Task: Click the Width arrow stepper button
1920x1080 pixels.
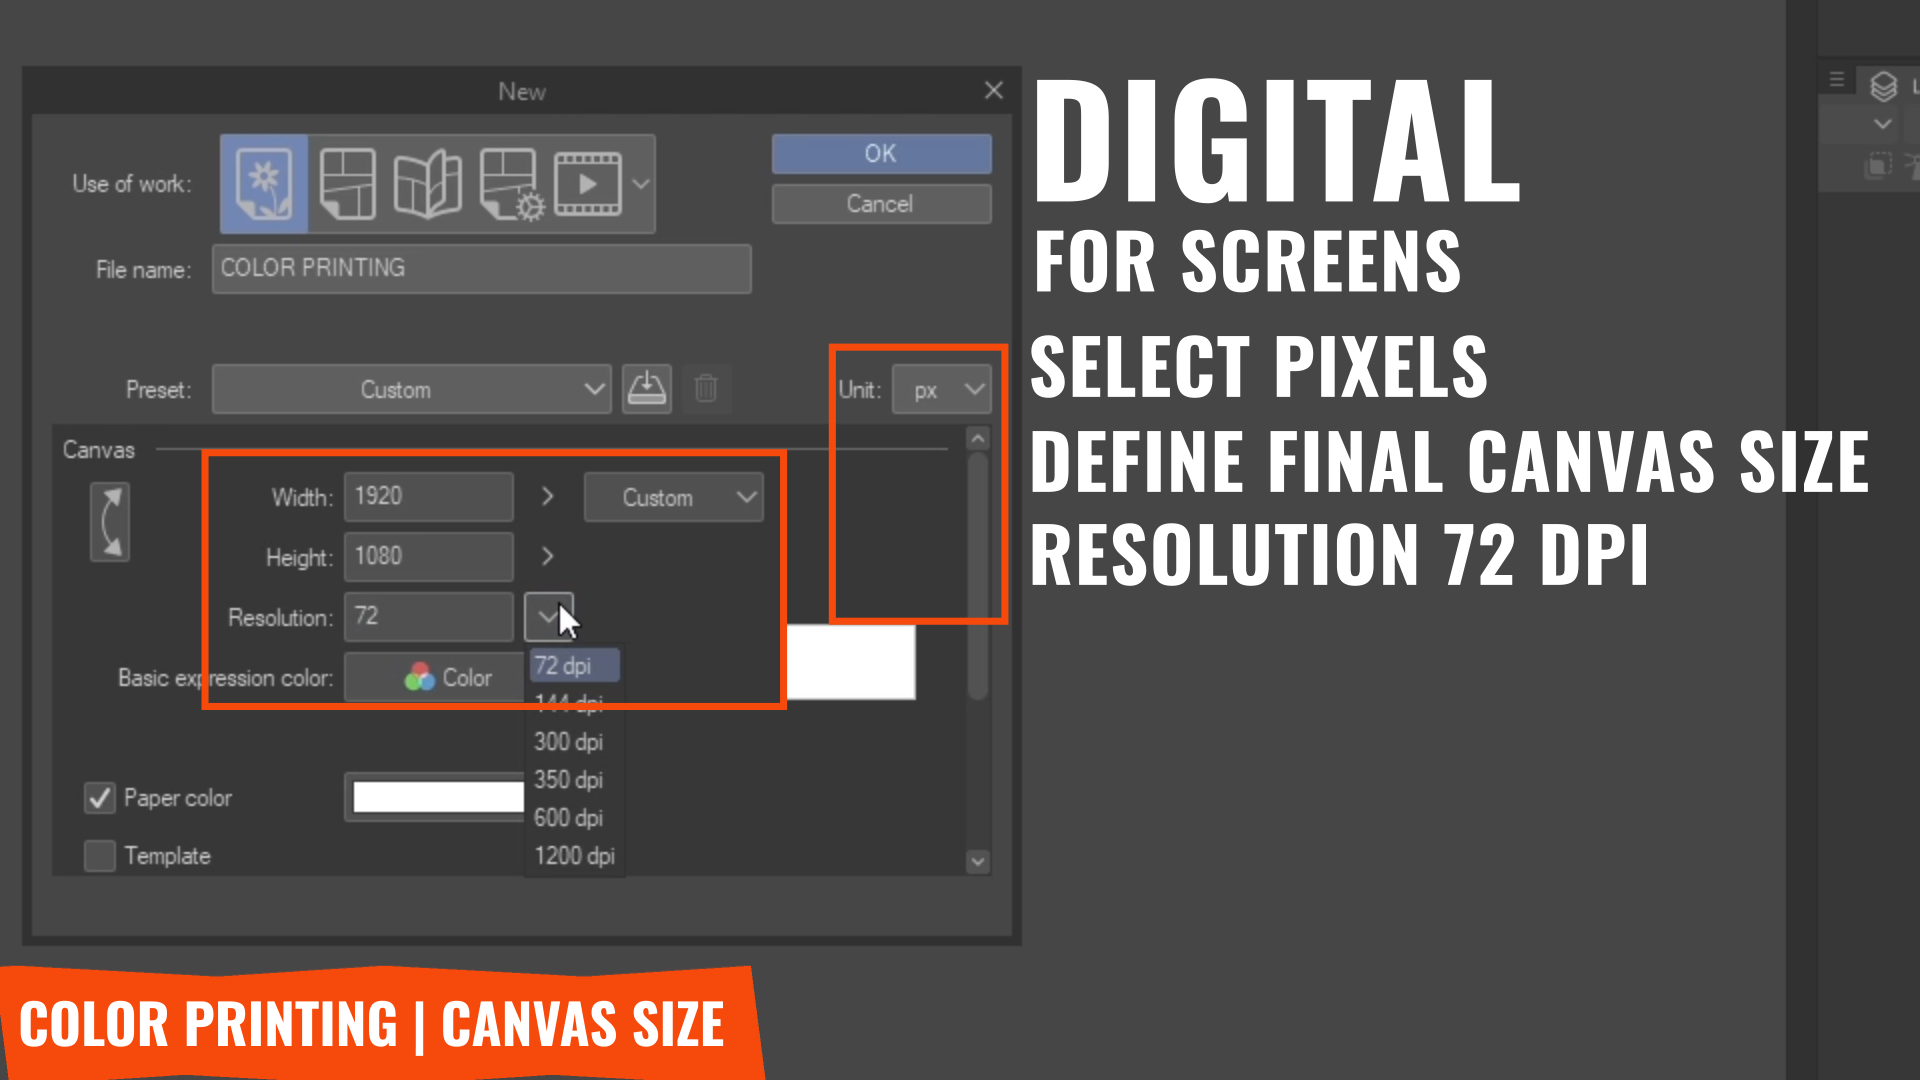Action: [547, 496]
